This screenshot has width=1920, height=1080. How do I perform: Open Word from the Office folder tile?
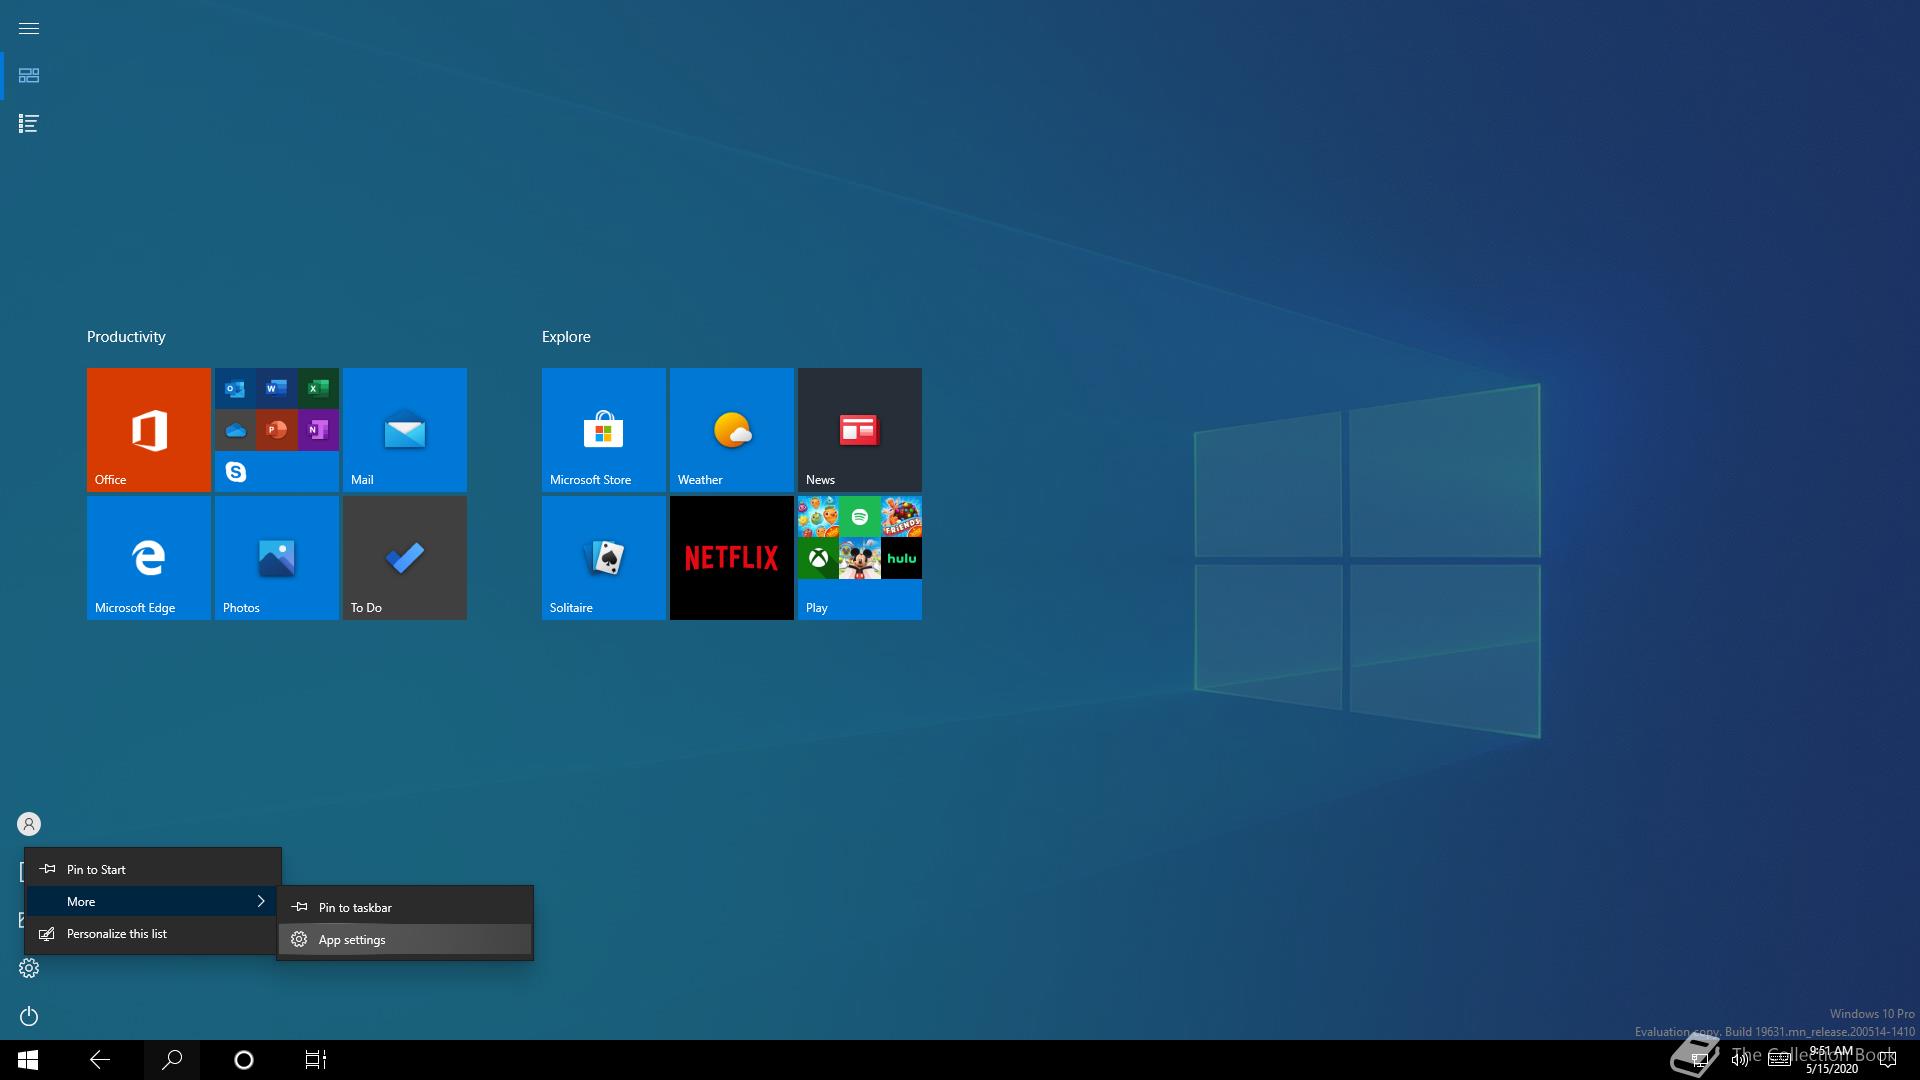point(277,388)
